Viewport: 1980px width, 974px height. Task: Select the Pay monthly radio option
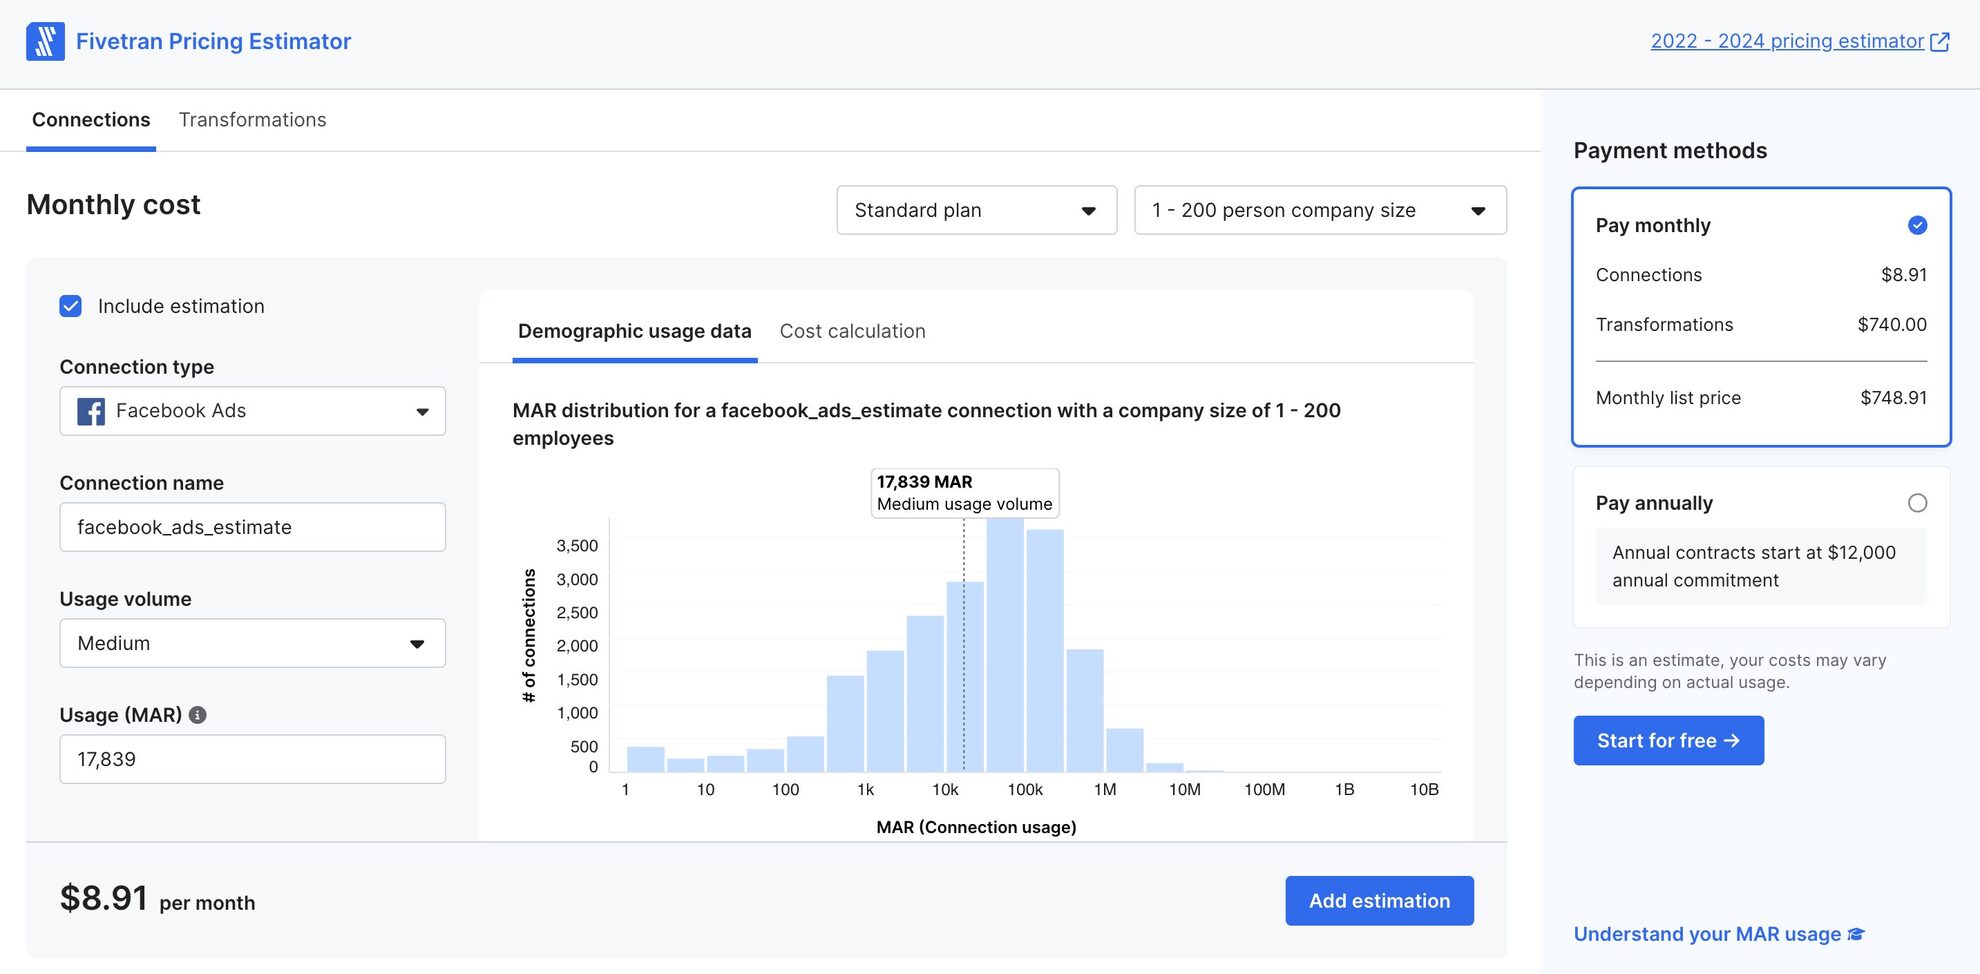(x=1917, y=225)
